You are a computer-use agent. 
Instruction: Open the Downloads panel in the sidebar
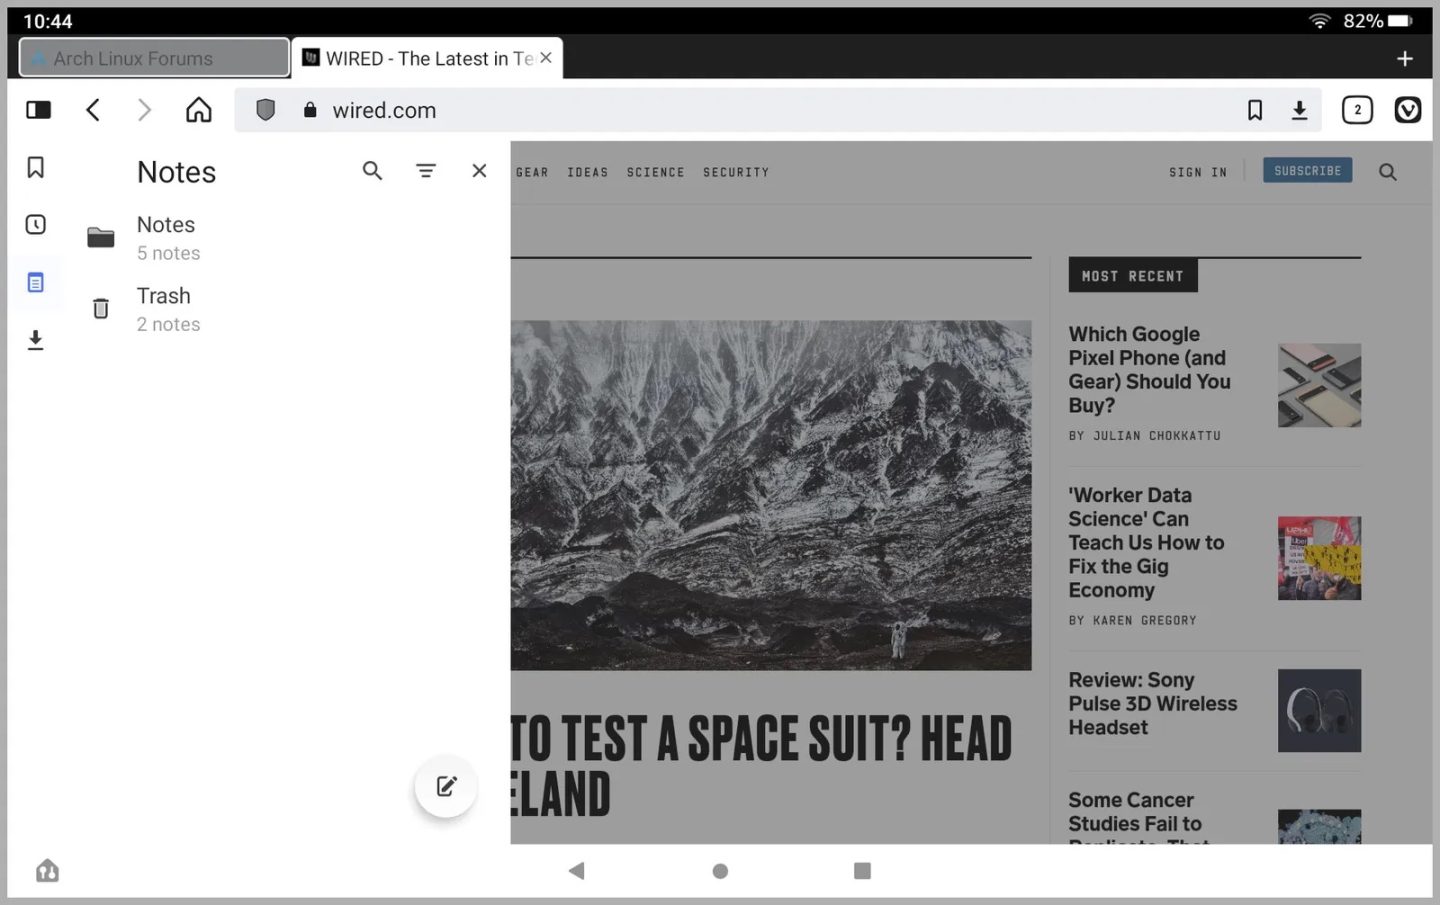tap(36, 340)
